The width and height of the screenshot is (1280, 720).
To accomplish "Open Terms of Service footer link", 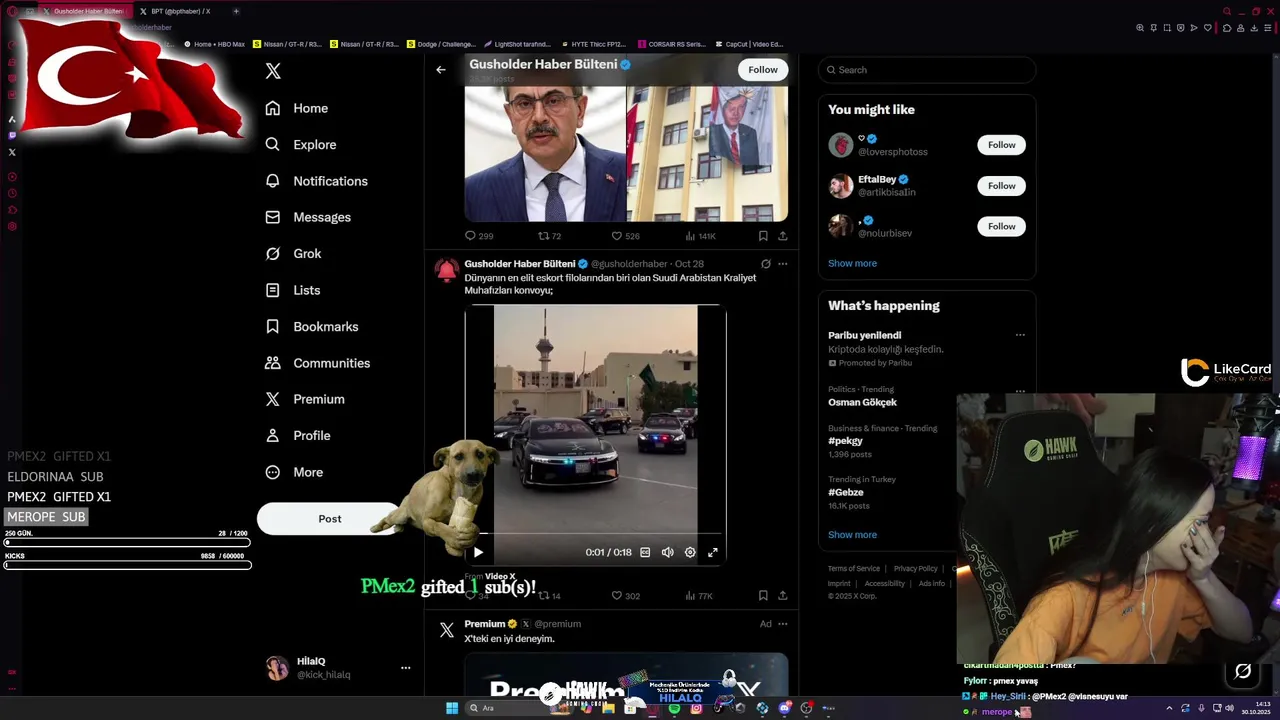I will pos(854,568).
